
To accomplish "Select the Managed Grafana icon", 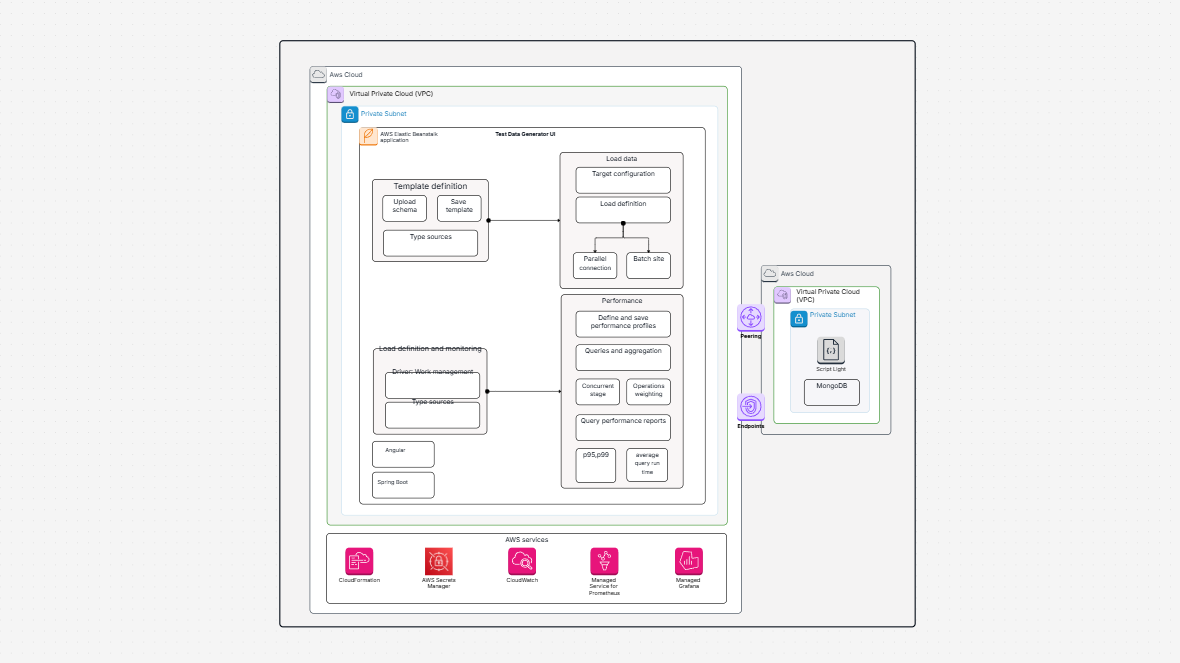I will click(689, 561).
